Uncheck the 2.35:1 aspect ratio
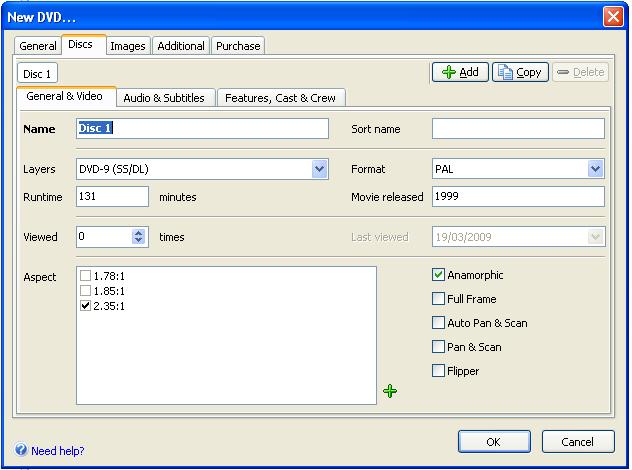 coord(85,306)
